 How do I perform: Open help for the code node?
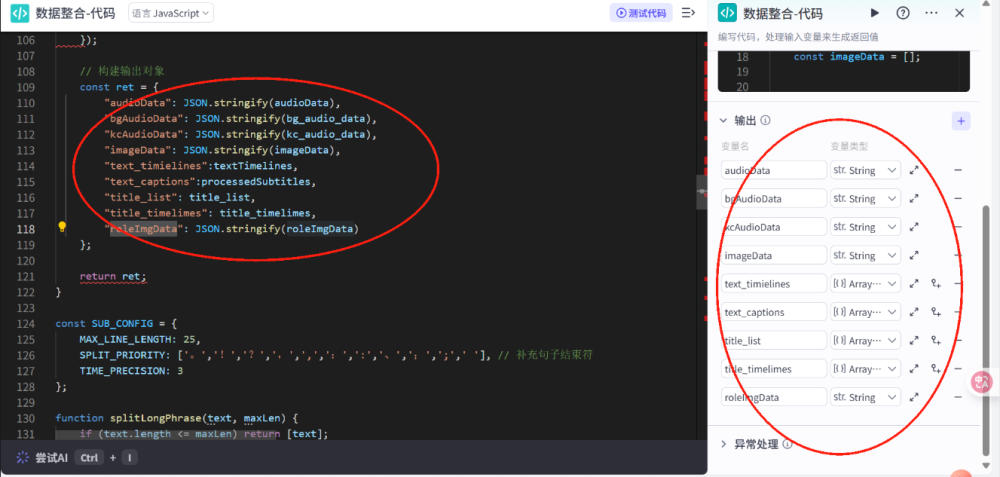tap(902, 13)
